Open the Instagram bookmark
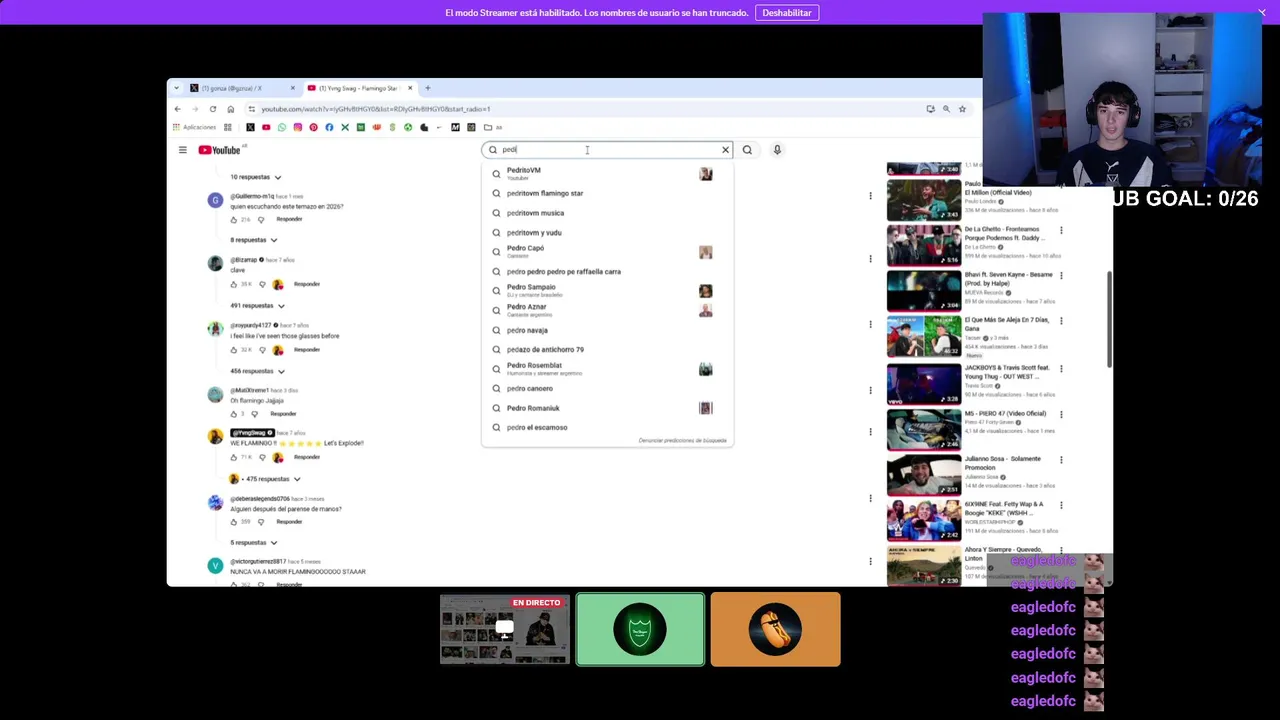The image size is (1280, 720). pos(297,127)
